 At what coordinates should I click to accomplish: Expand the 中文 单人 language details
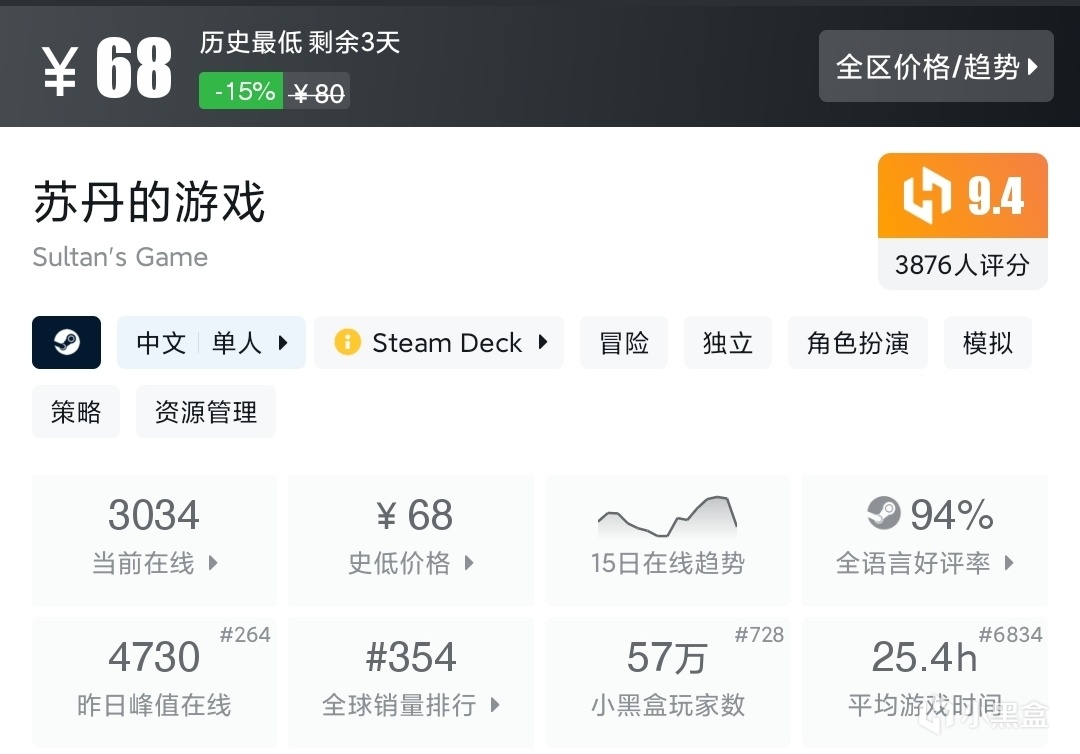211,343
